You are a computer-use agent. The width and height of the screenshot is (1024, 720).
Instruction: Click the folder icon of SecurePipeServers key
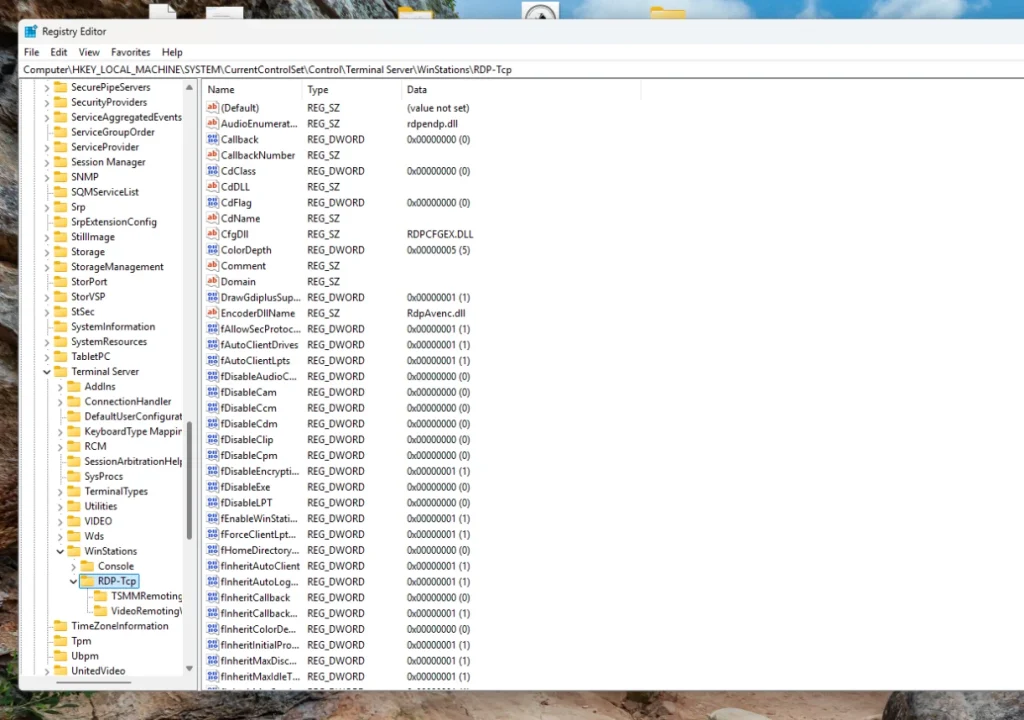pyautogui.click(x=61, y=87)
